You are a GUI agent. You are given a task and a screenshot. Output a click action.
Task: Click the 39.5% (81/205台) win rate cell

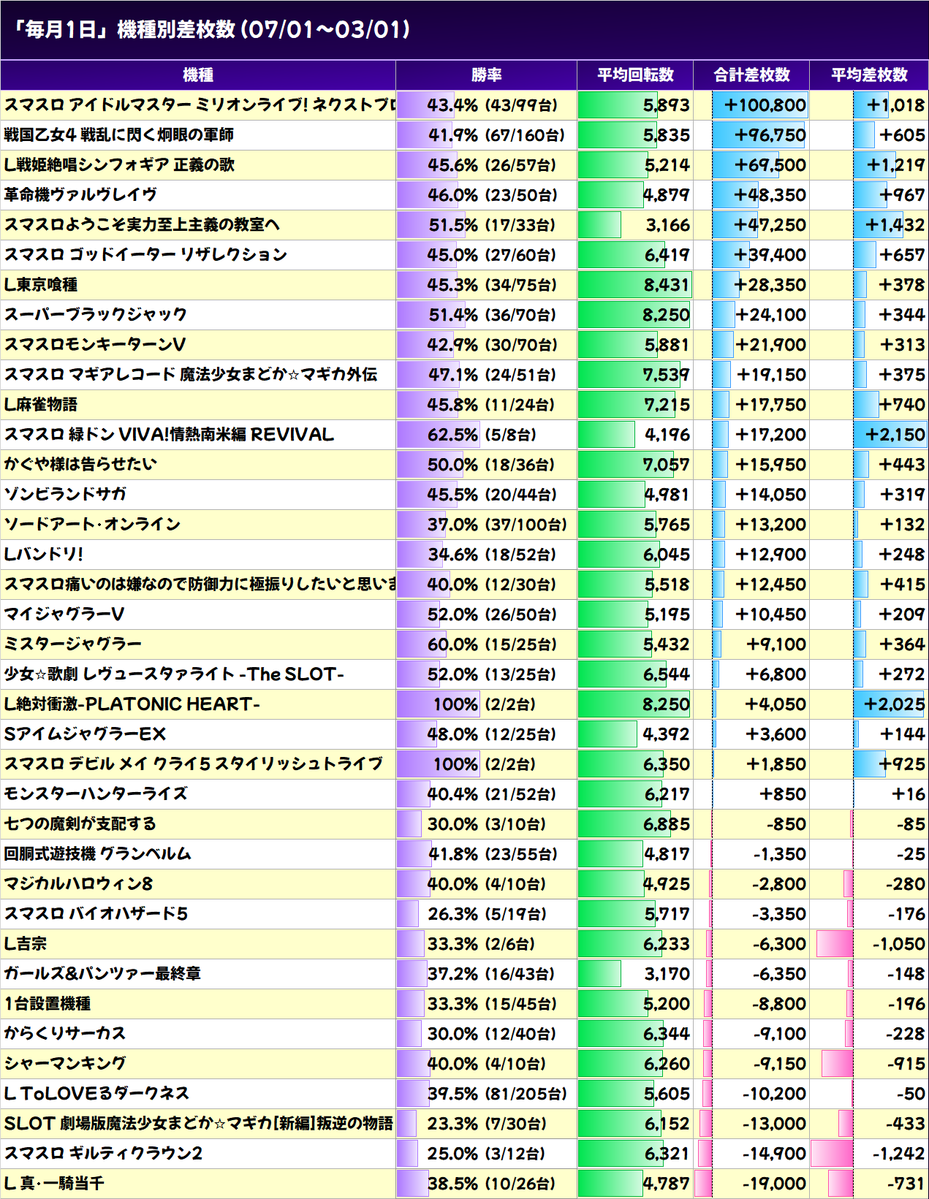[486, 1093]
